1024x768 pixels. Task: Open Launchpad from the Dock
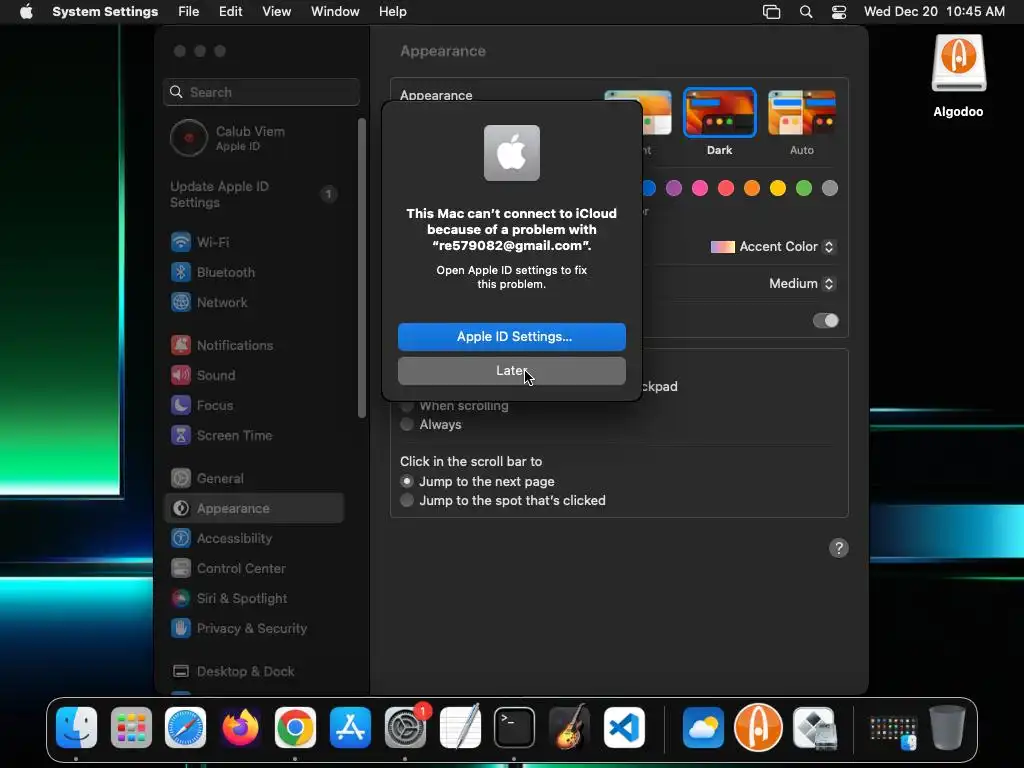point(131,728)
